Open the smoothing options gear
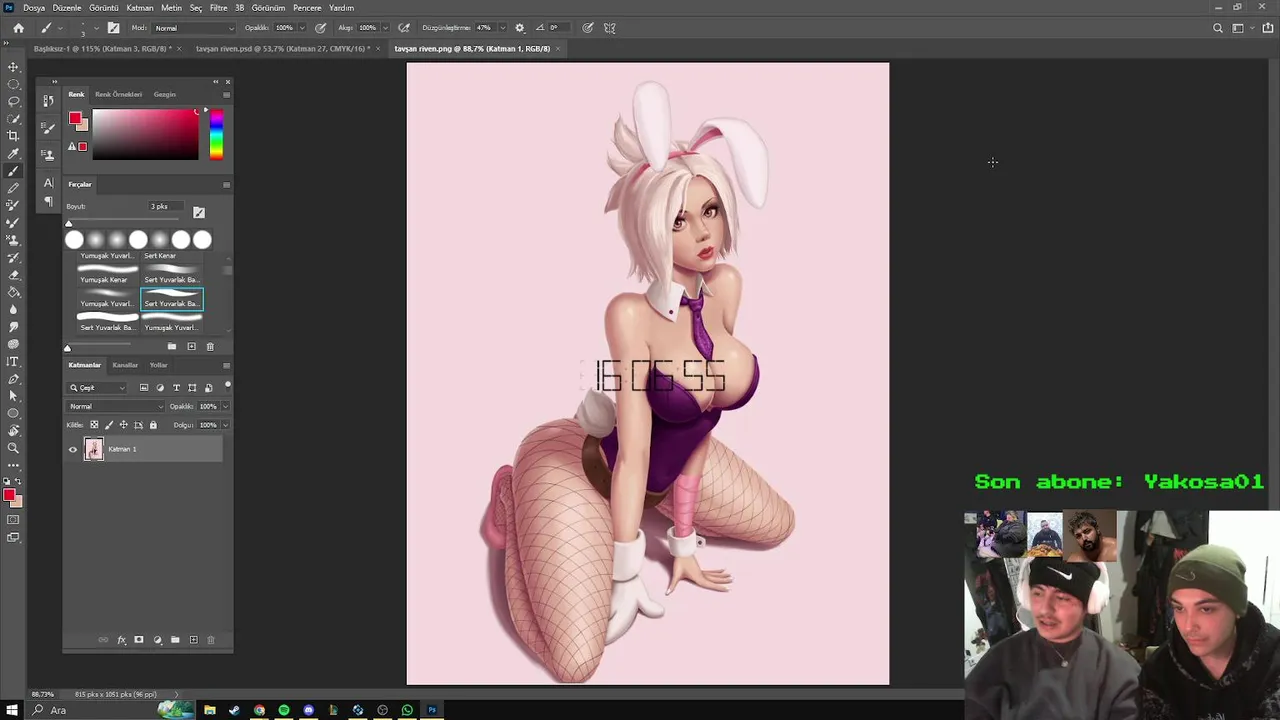Screen dimensions: 1280x720 tap(519, 28)
